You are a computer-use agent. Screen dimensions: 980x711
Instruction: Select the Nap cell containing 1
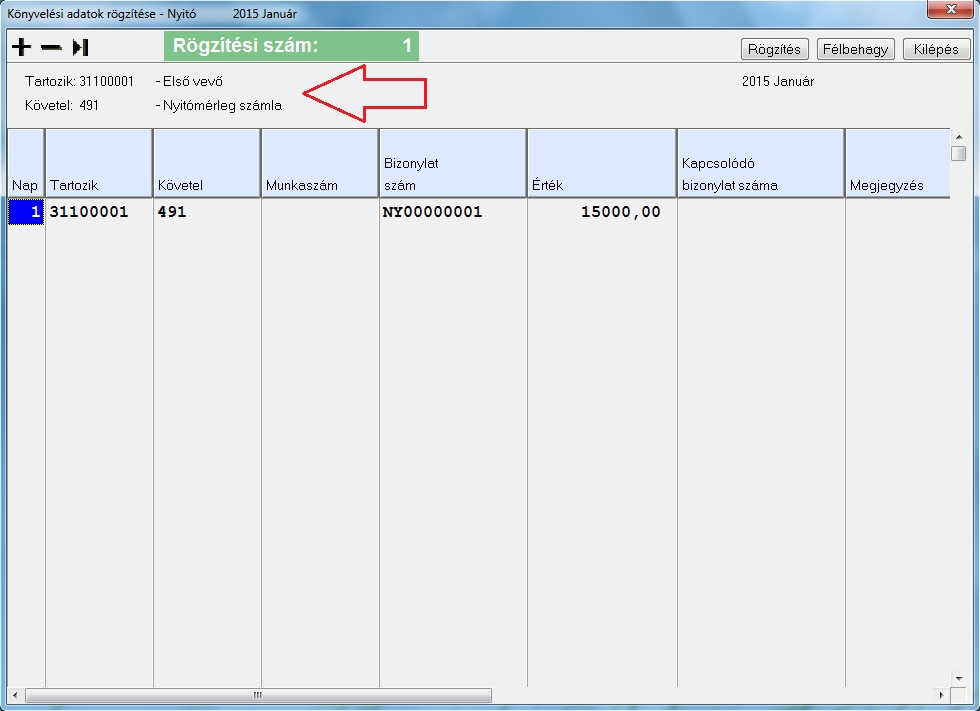(x=26, y=212)
